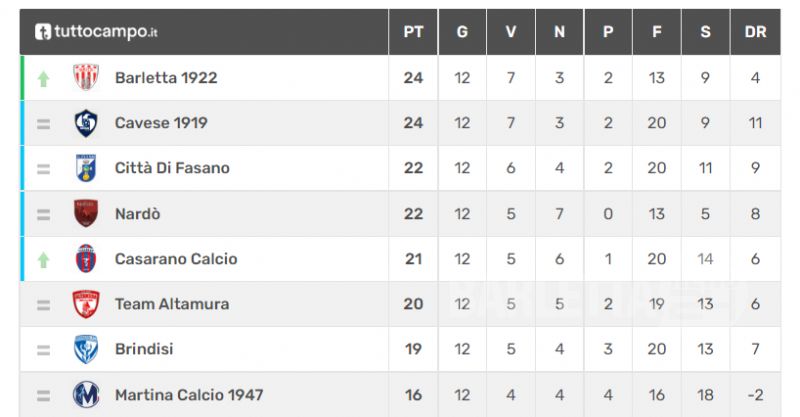Viewport: 800px width, 417px height.
Task: Click Barletta's green up-arrow indicator
Action: (x=43, y=79)
